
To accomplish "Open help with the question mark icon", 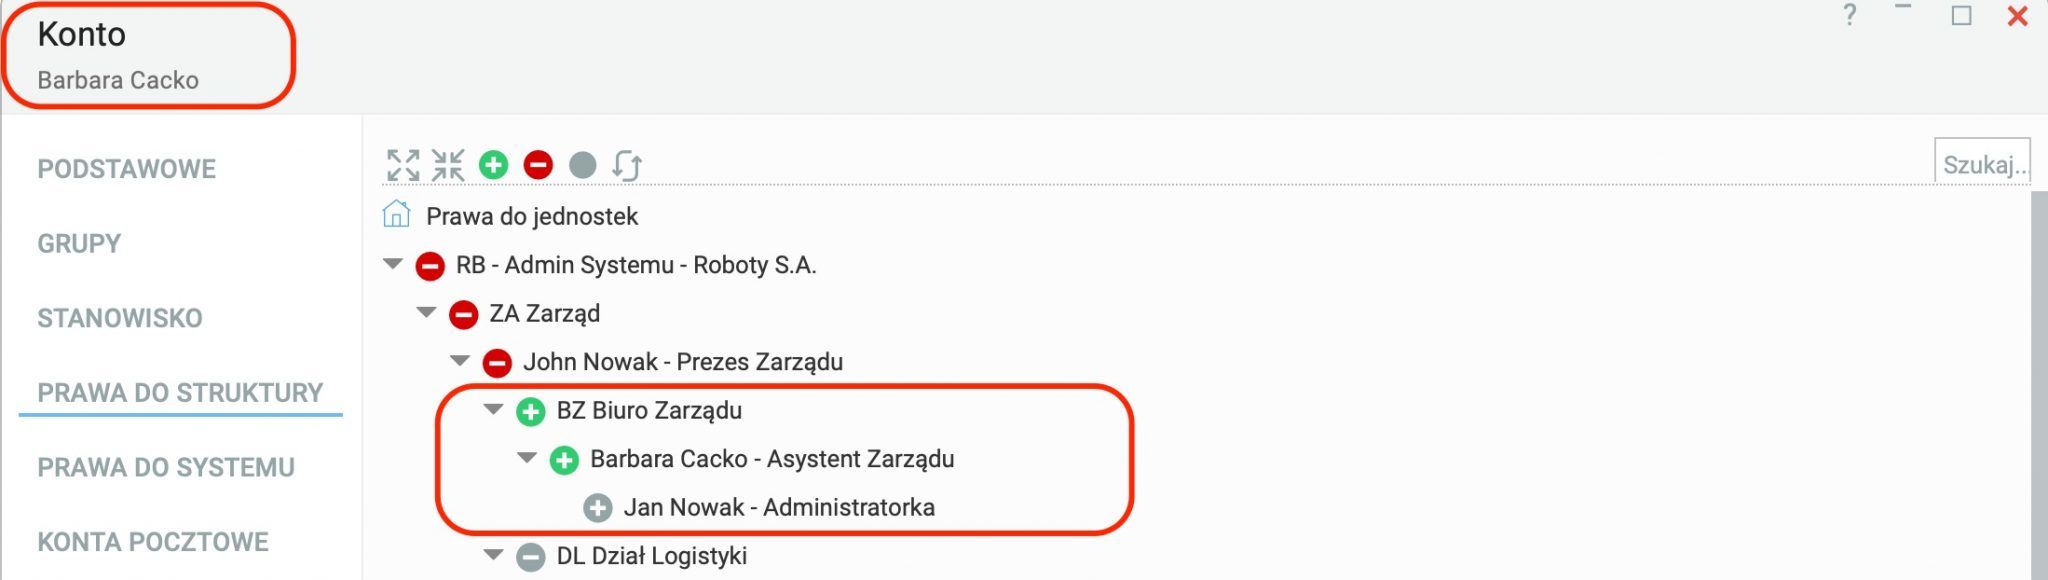I will point(1850,15).
